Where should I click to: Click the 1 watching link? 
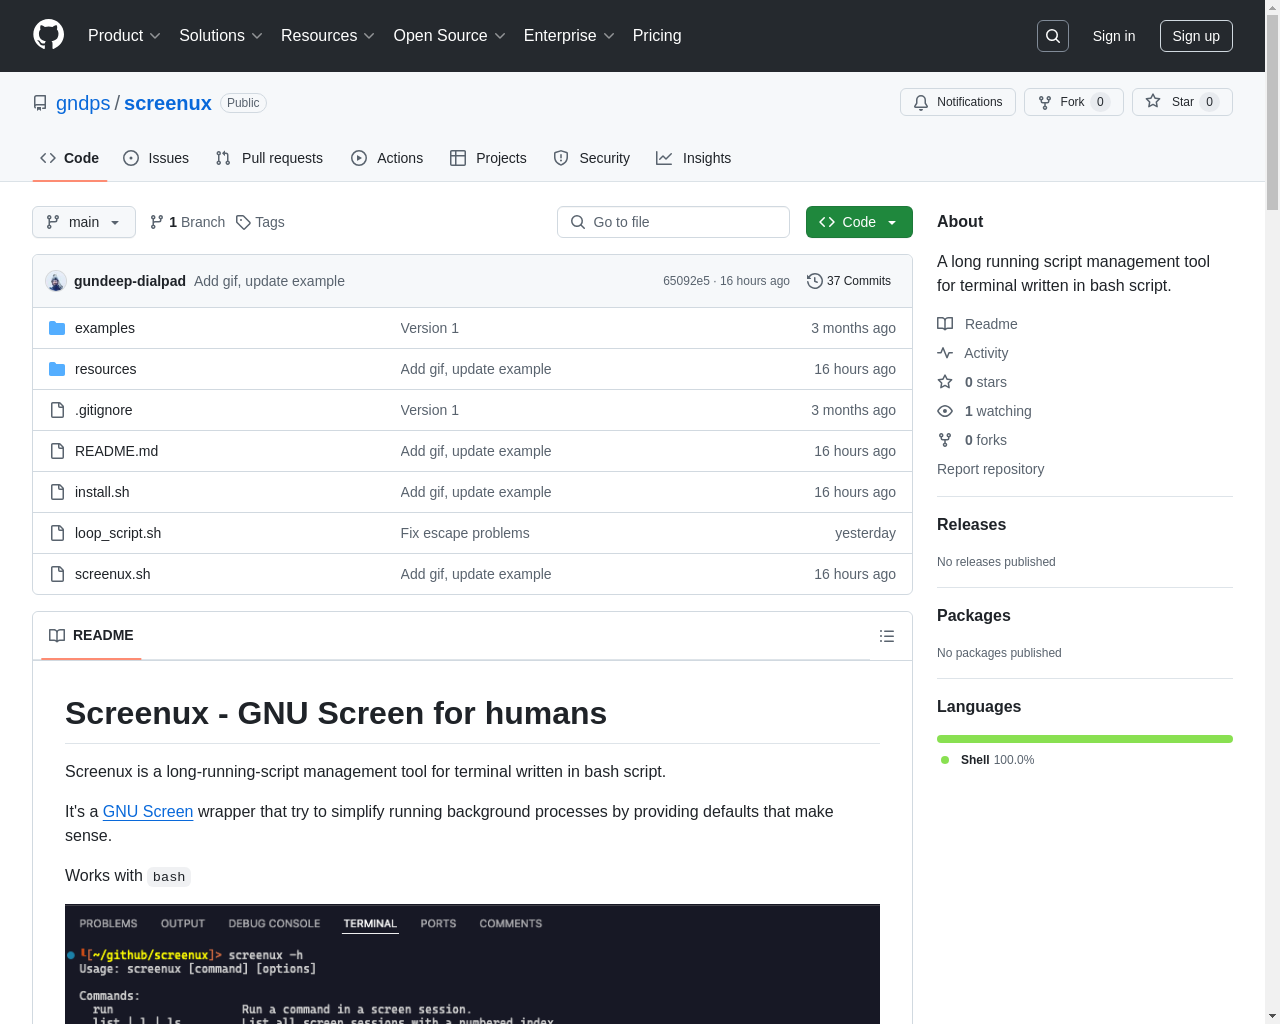(x=984, y=411)
